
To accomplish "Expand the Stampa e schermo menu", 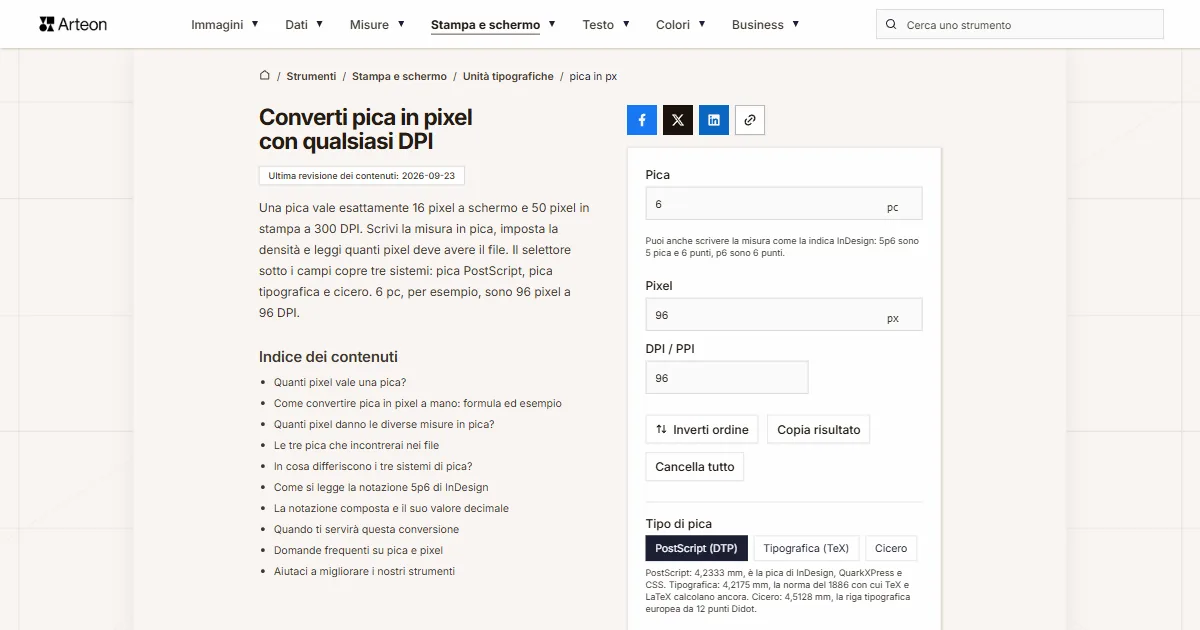I will (x=493, y=25).
